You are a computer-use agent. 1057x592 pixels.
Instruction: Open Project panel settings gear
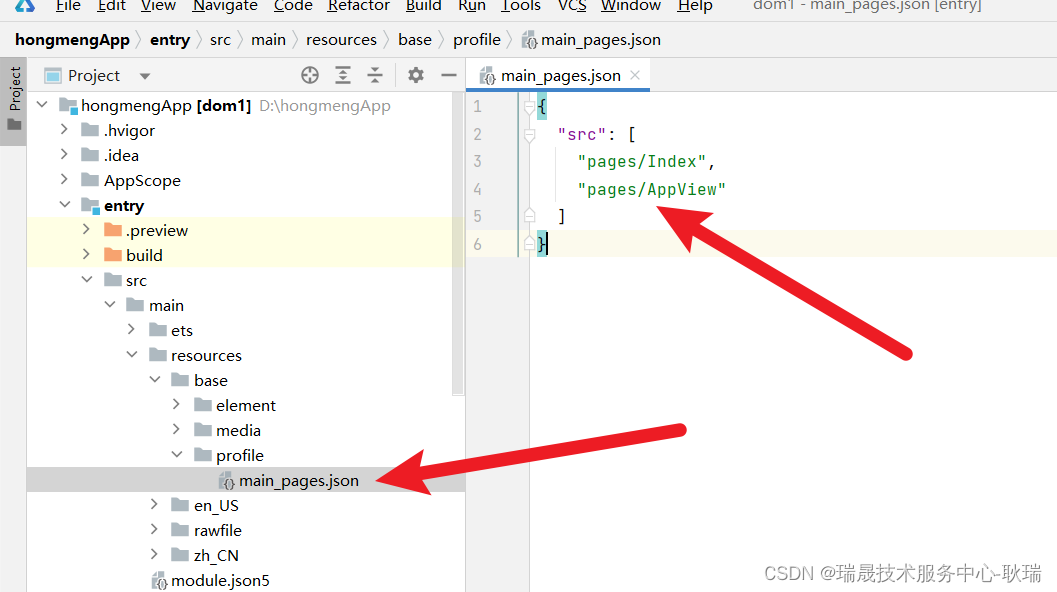[416, 76]
